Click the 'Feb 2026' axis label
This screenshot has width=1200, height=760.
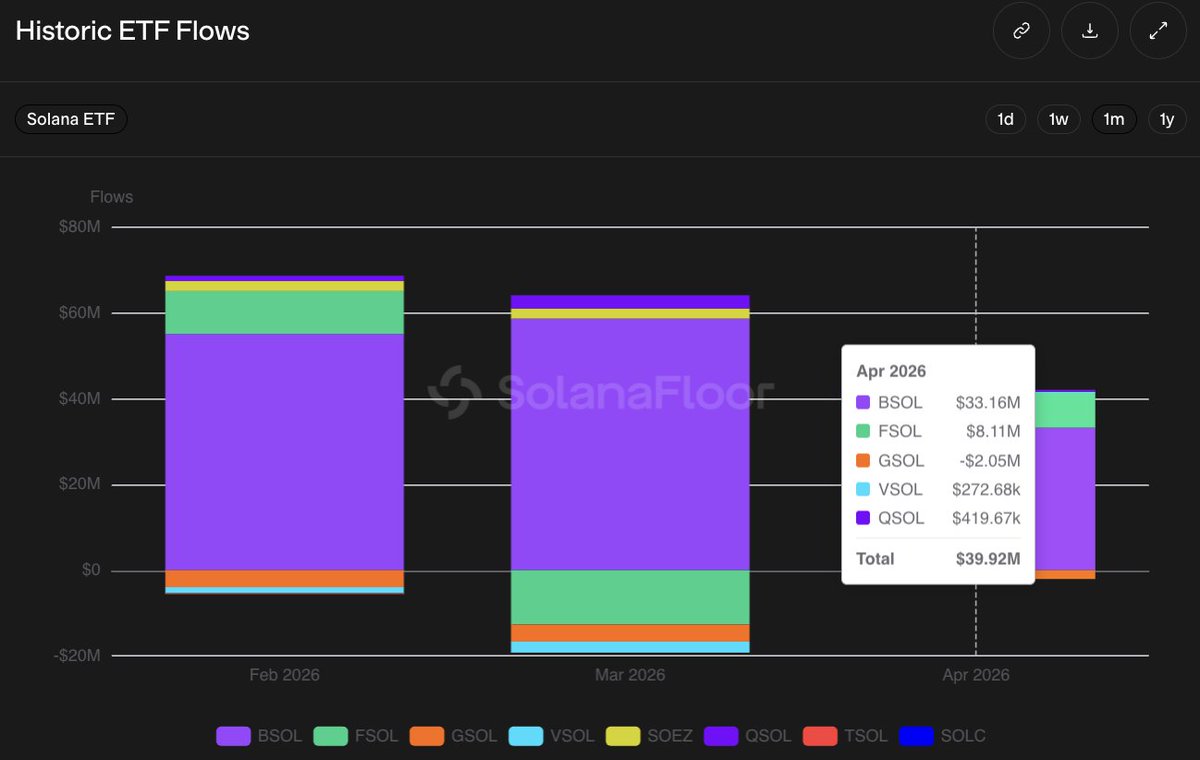[x=284, y=675]
